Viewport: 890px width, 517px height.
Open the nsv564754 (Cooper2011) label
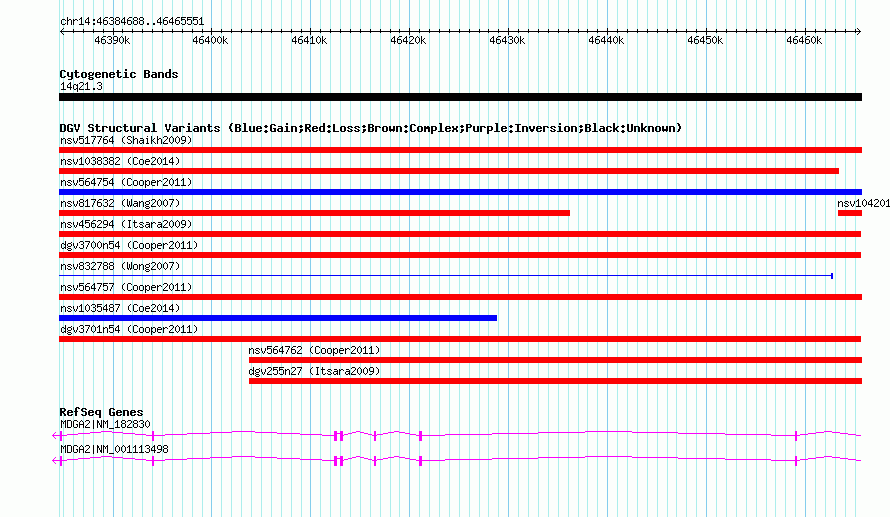[x=126, y=182]
